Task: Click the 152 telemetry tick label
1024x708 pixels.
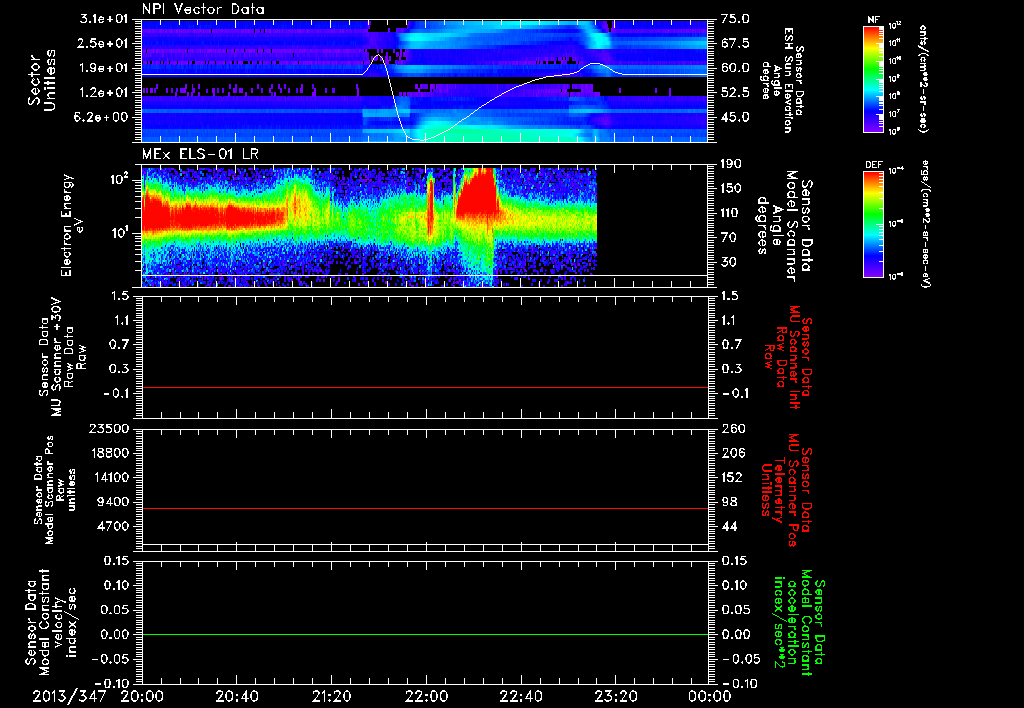Action: point(731,477)
